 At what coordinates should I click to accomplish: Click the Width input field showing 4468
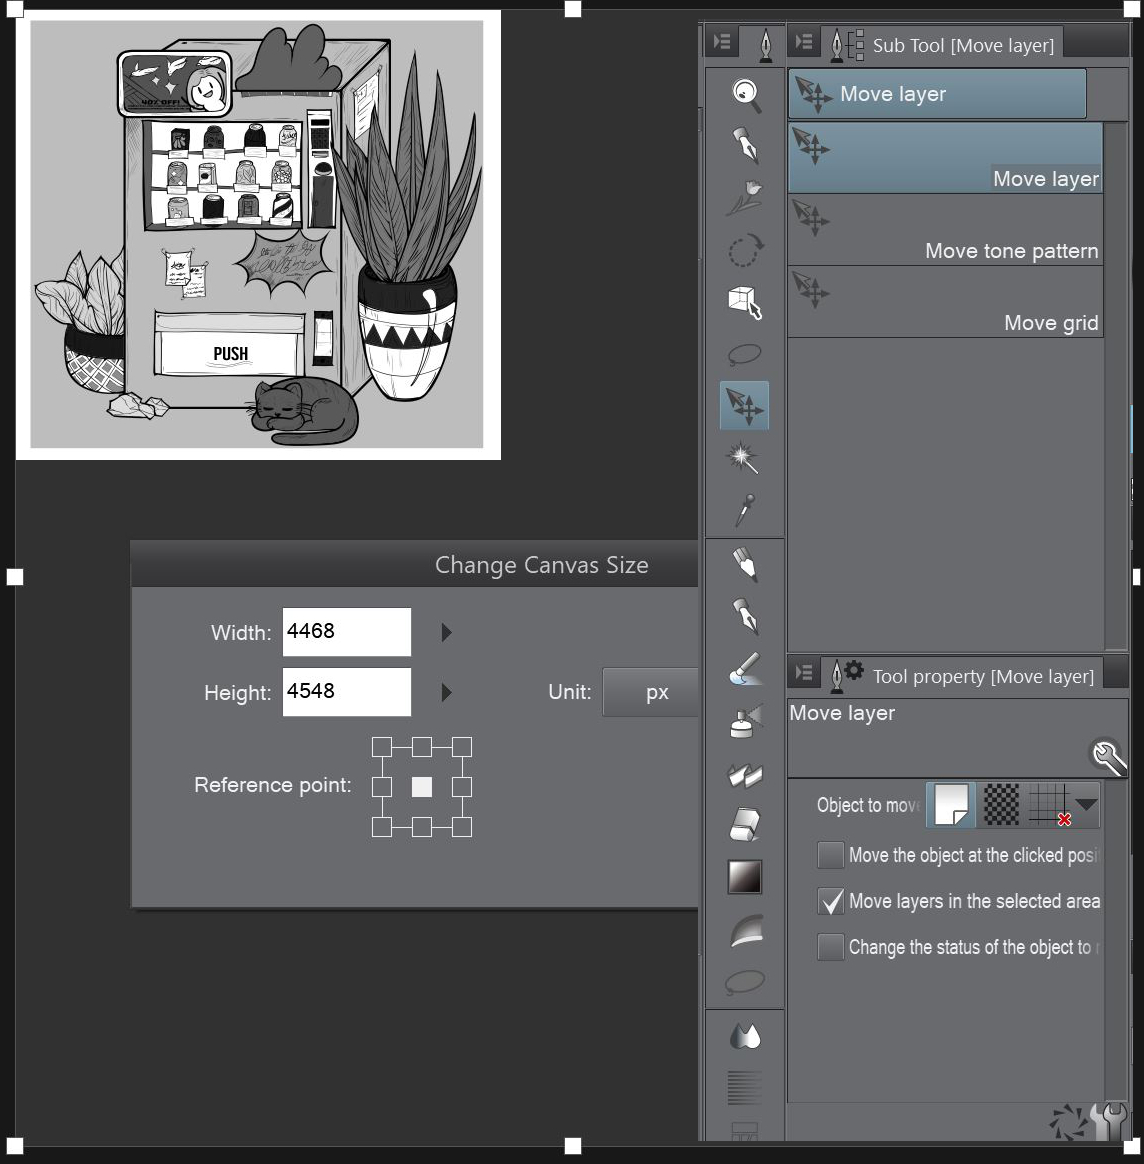347,632
